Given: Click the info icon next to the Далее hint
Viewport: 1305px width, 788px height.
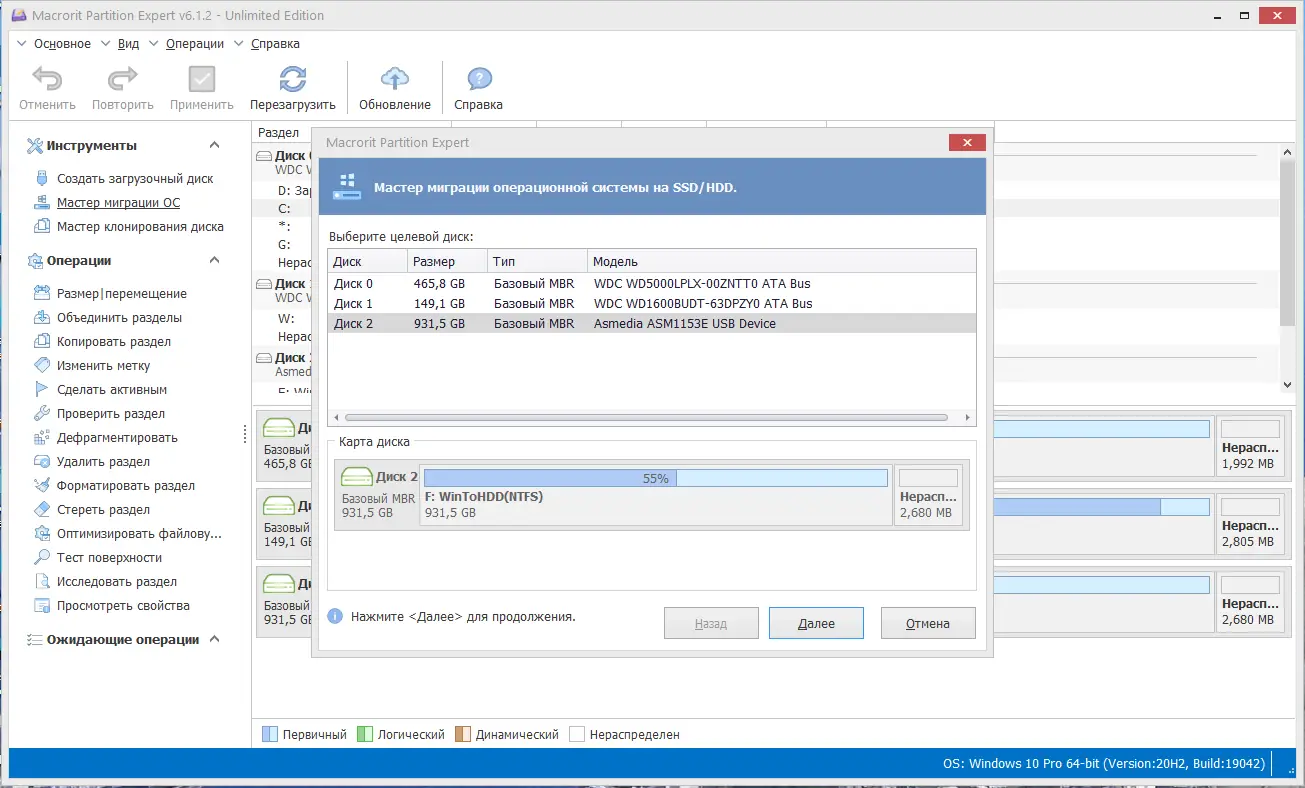Looking at the screenshot, I should point(336,617).
